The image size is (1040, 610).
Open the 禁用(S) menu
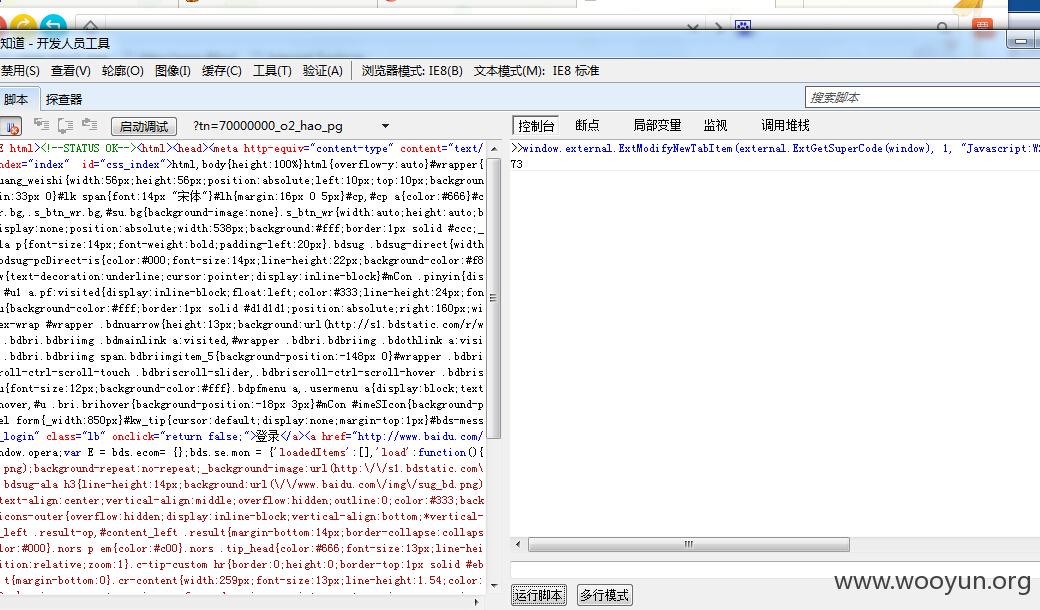20,71
